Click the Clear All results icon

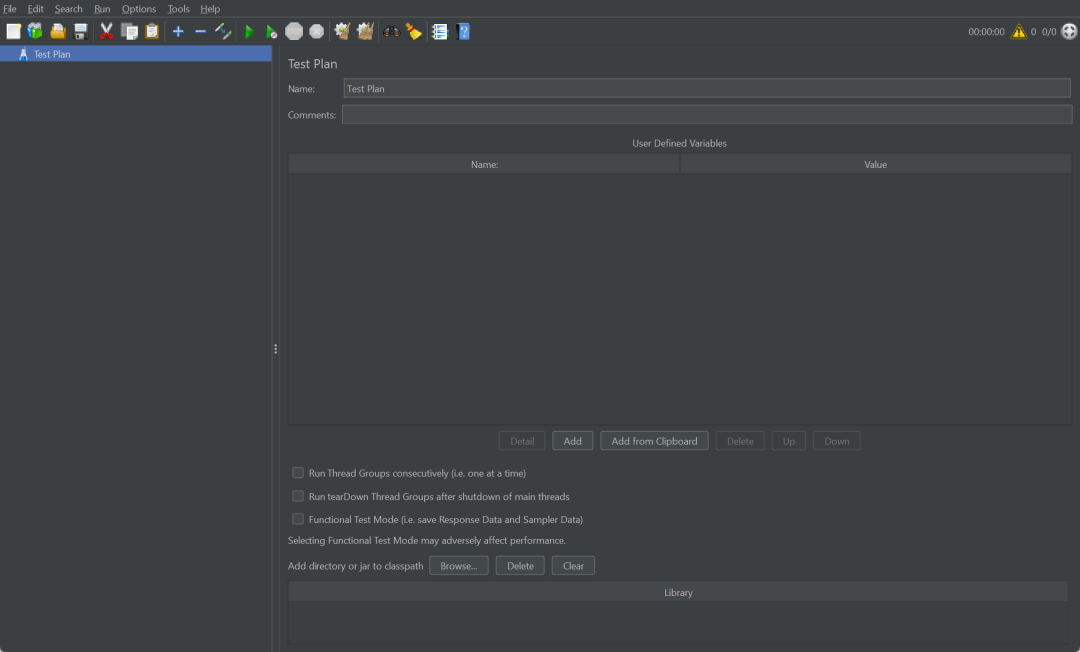[x=365, y=32]
